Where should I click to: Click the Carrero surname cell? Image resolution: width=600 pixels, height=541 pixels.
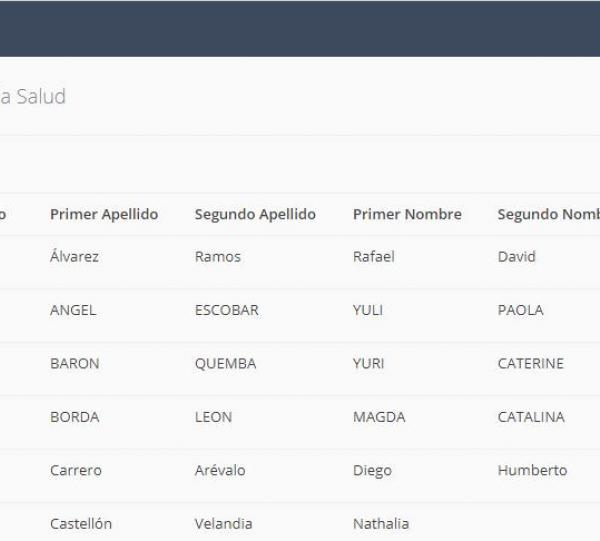(76, 471)
